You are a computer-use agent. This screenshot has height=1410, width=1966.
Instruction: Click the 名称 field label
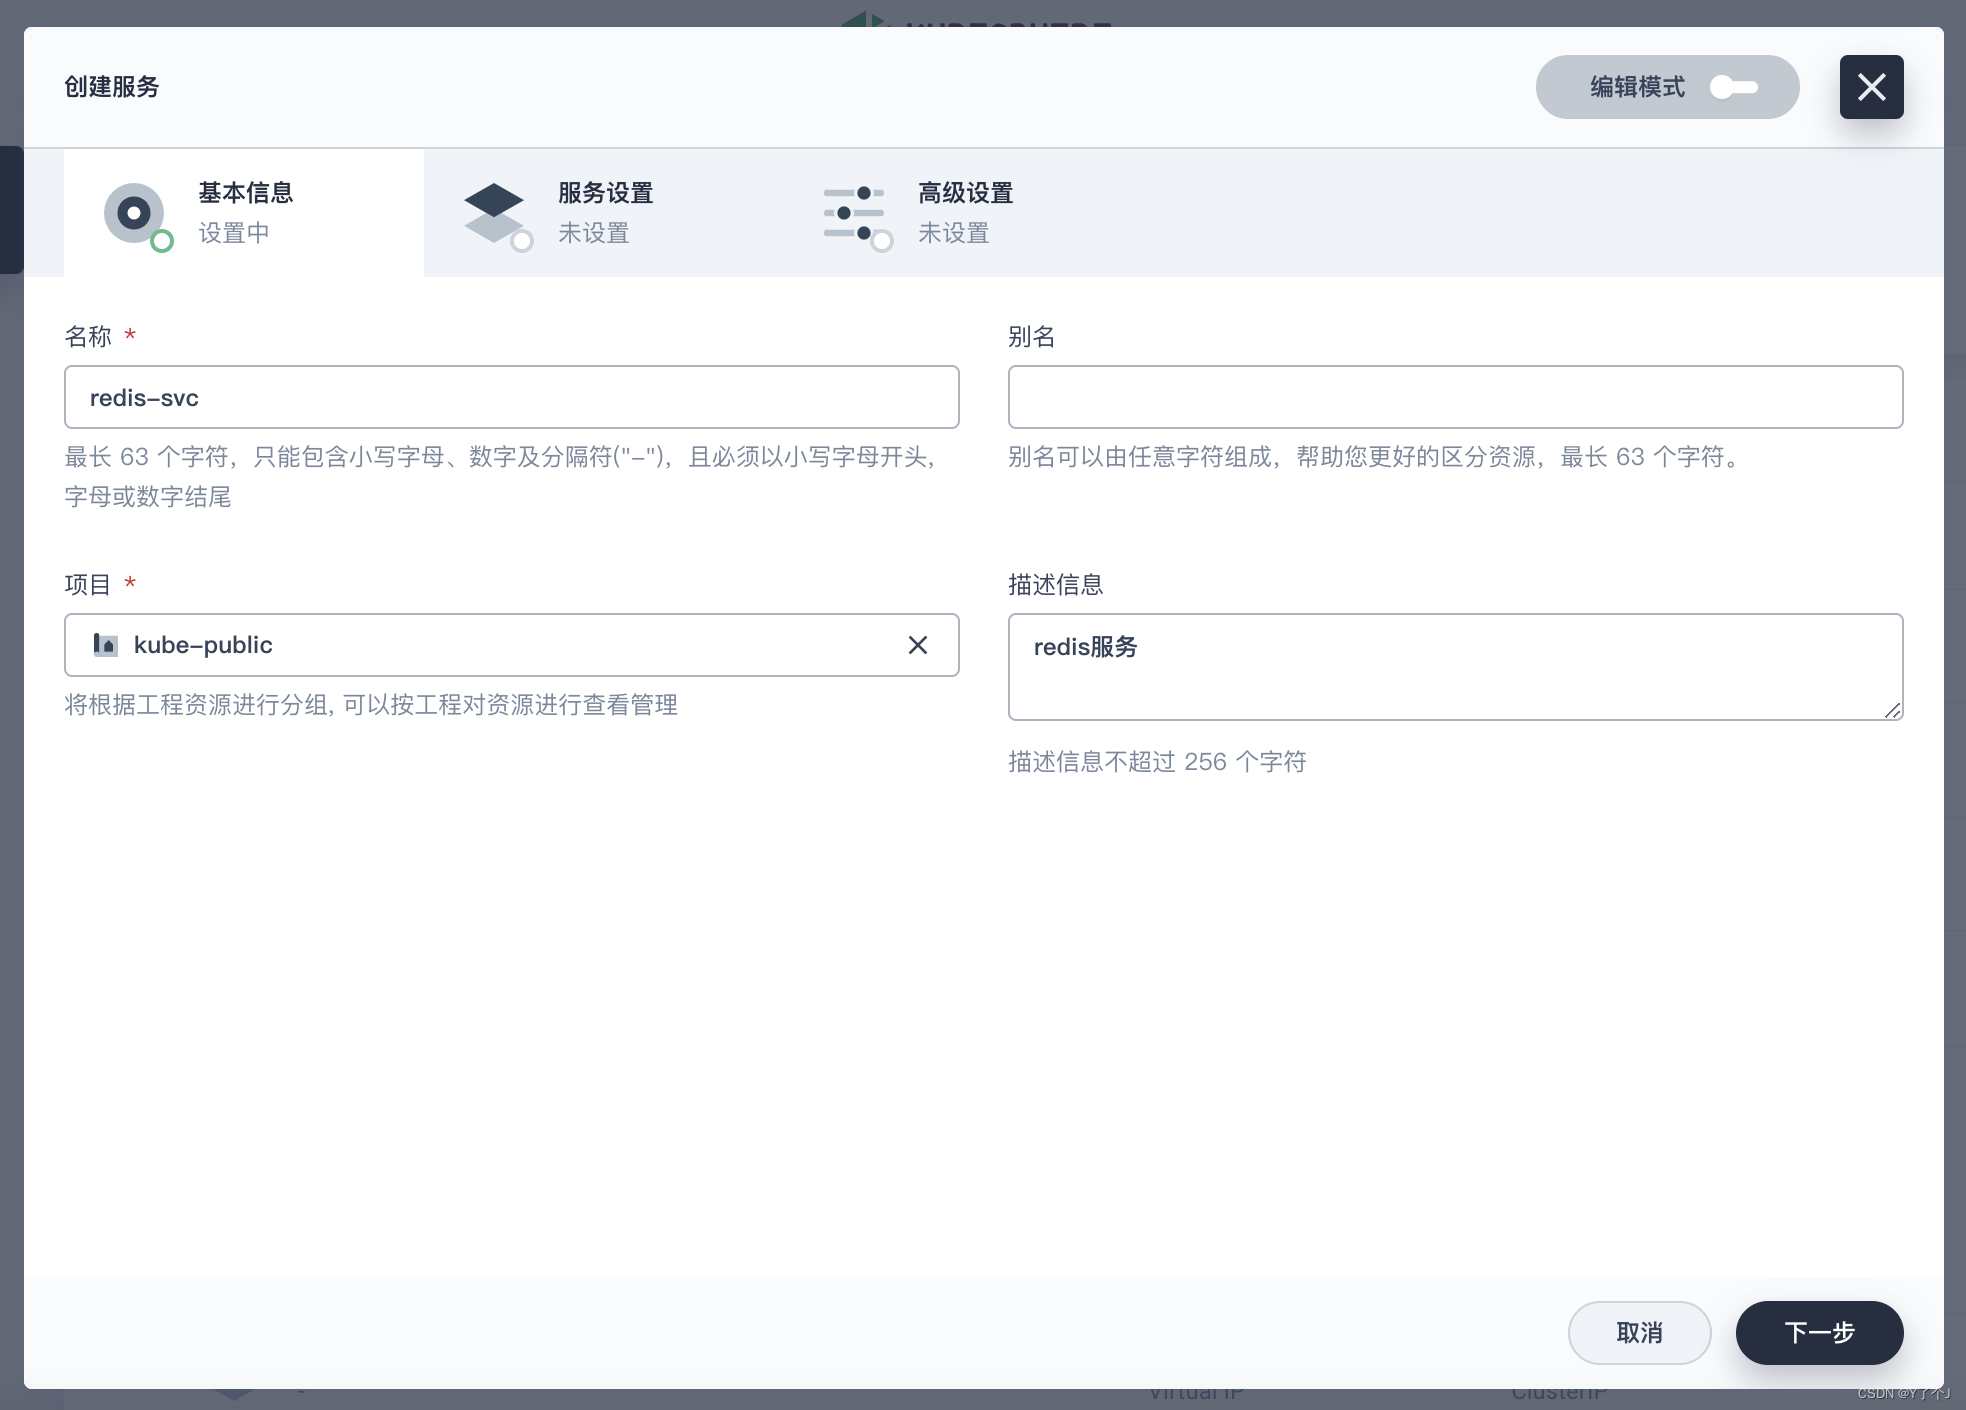coord(88,336)
